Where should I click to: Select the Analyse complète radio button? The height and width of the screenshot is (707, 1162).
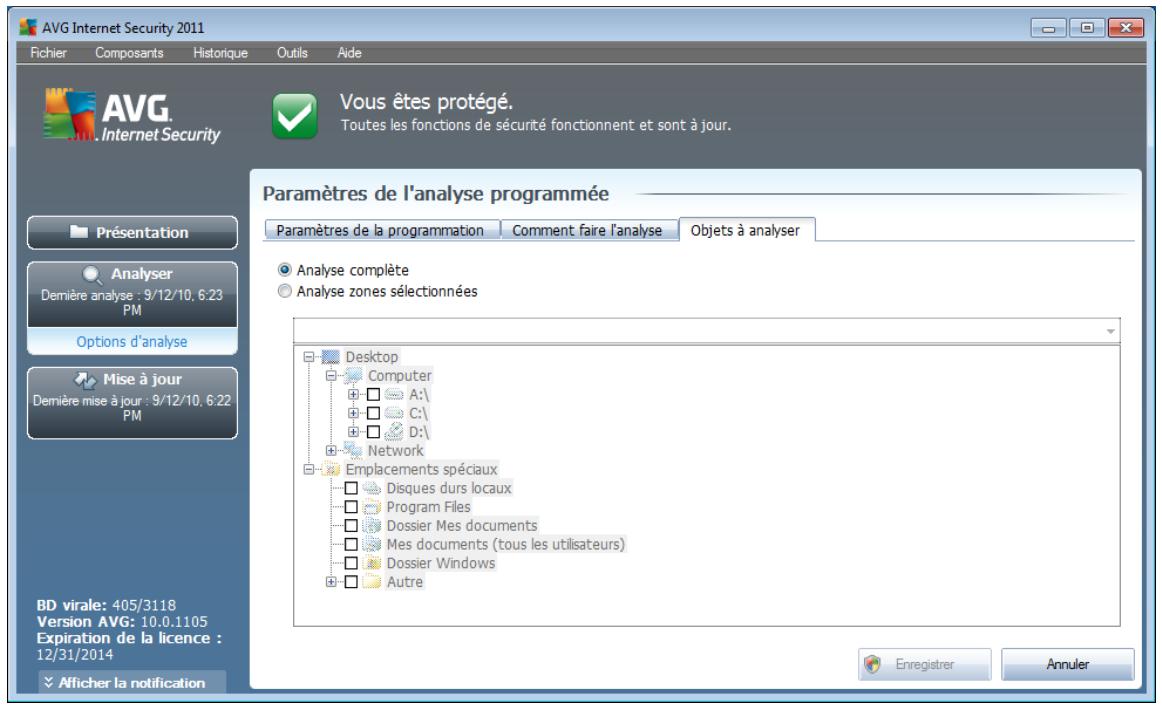pos(285,270)
